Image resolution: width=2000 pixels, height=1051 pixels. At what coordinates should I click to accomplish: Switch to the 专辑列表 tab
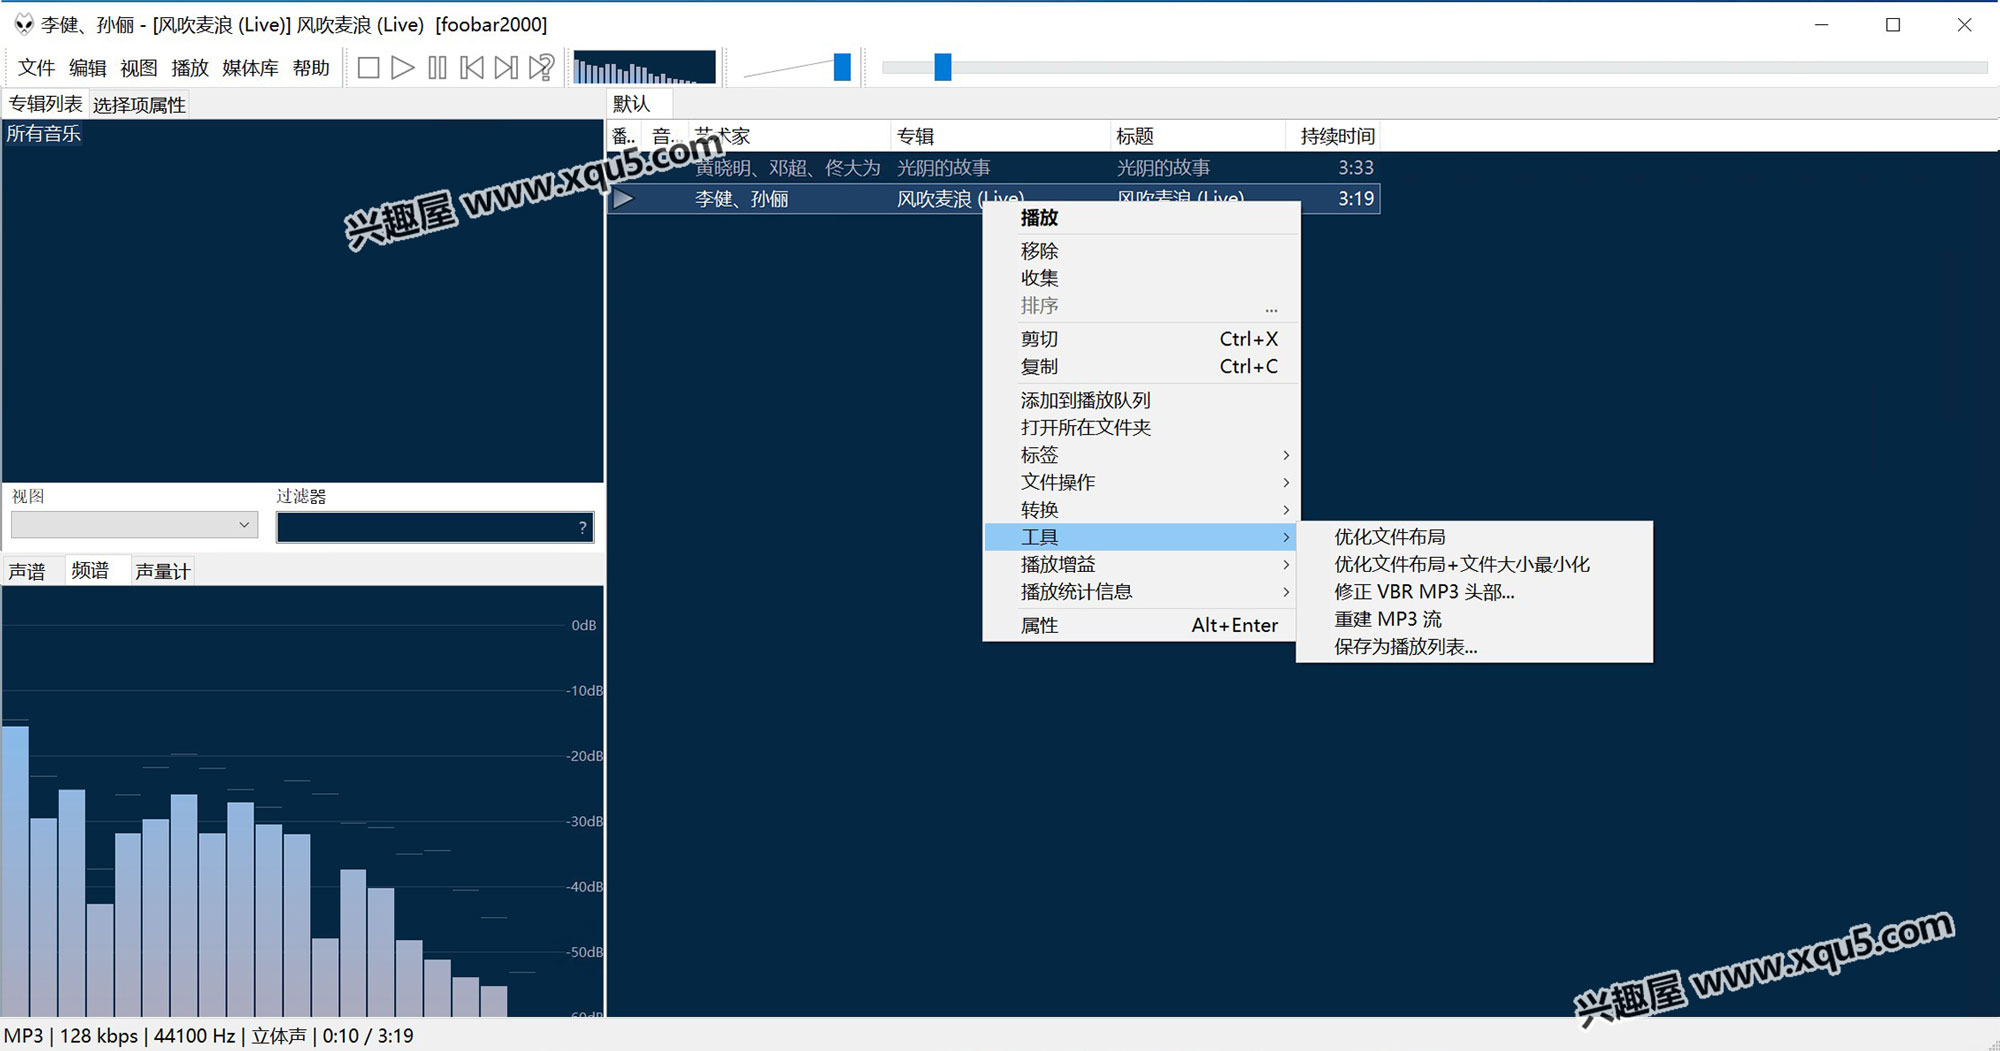[45, 104]
